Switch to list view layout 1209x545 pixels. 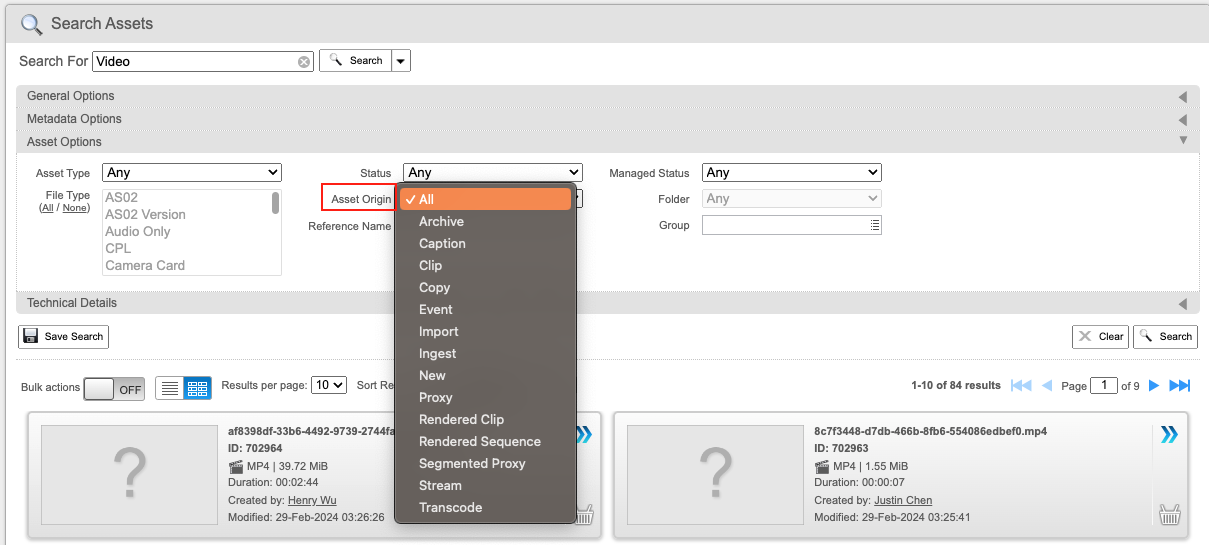170,388
